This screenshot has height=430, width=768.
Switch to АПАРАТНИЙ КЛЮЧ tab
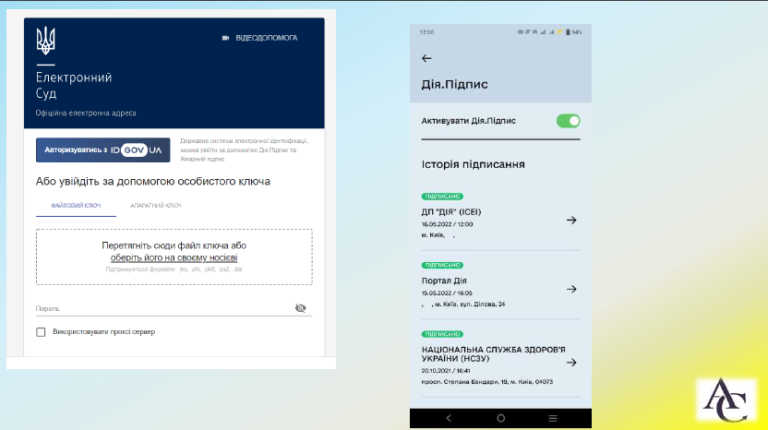(156, 206)
